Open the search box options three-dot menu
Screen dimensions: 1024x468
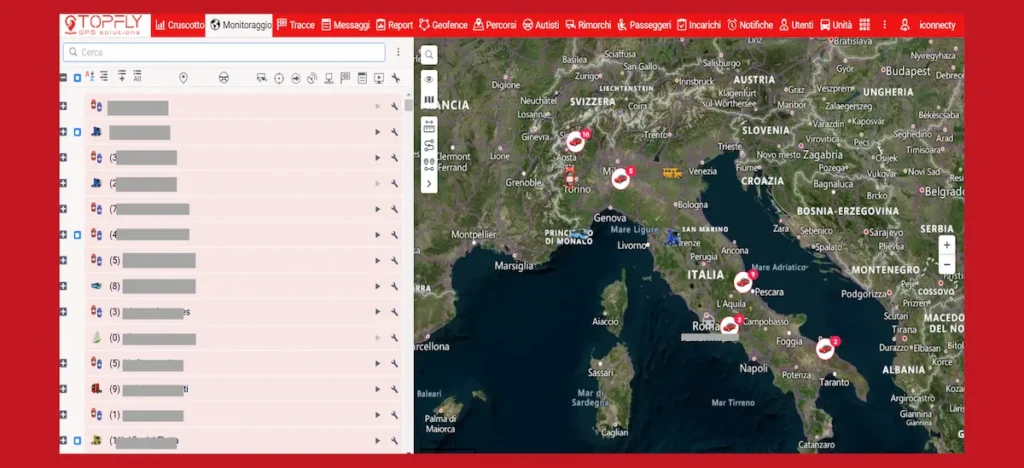398,52
